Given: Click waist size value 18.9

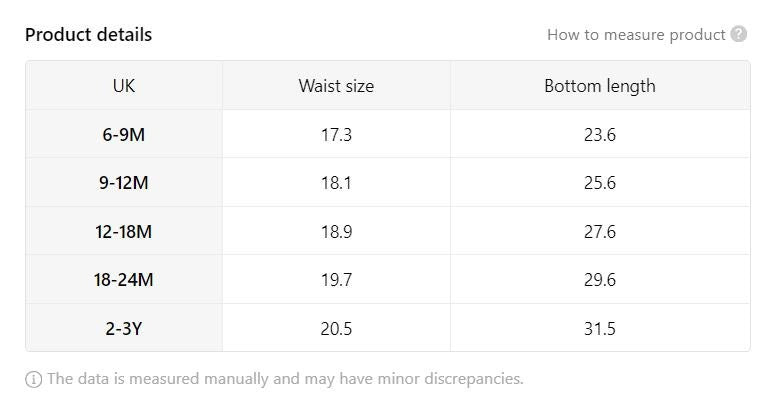Looking at the screenshot, I should (x=336, y=232).
